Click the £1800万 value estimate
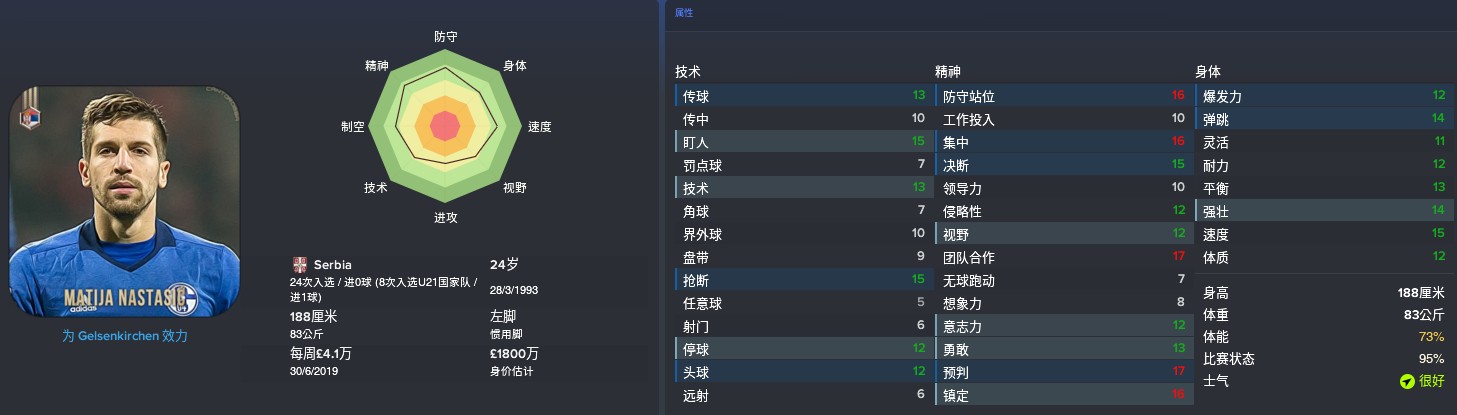This screenshot has width=1457, height=415. pos(515,353)
